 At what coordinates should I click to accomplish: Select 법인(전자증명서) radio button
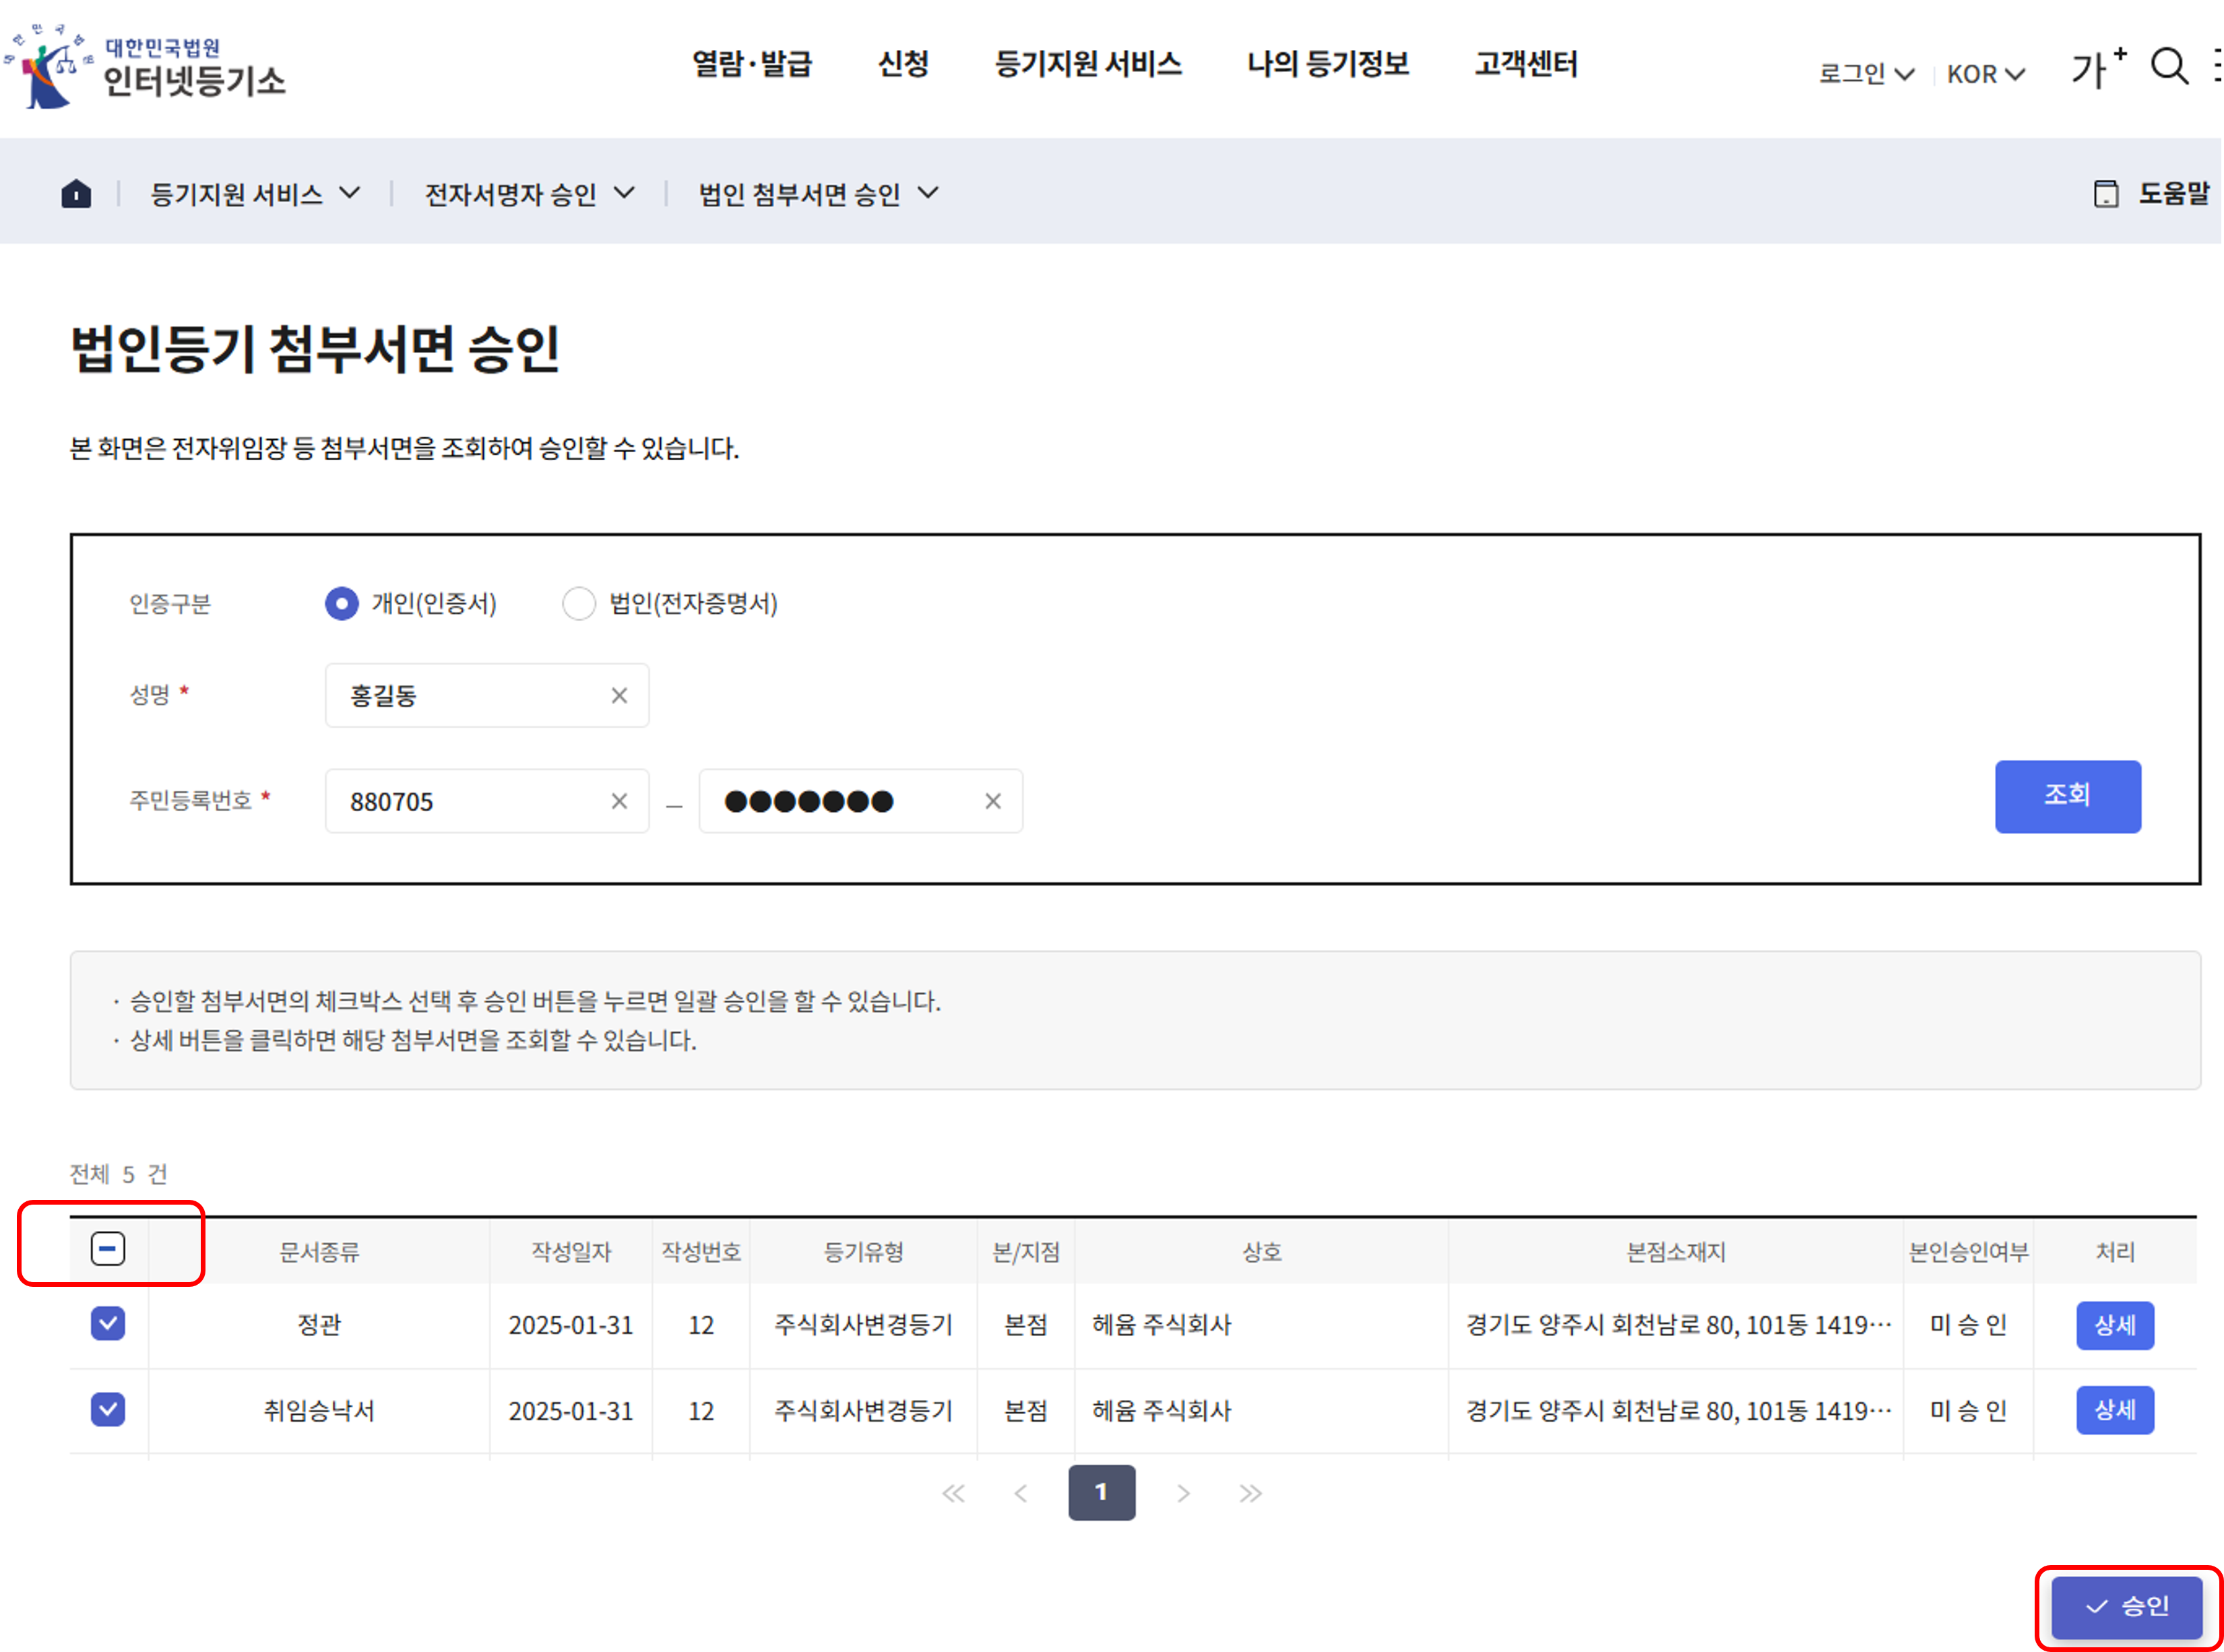579,603
